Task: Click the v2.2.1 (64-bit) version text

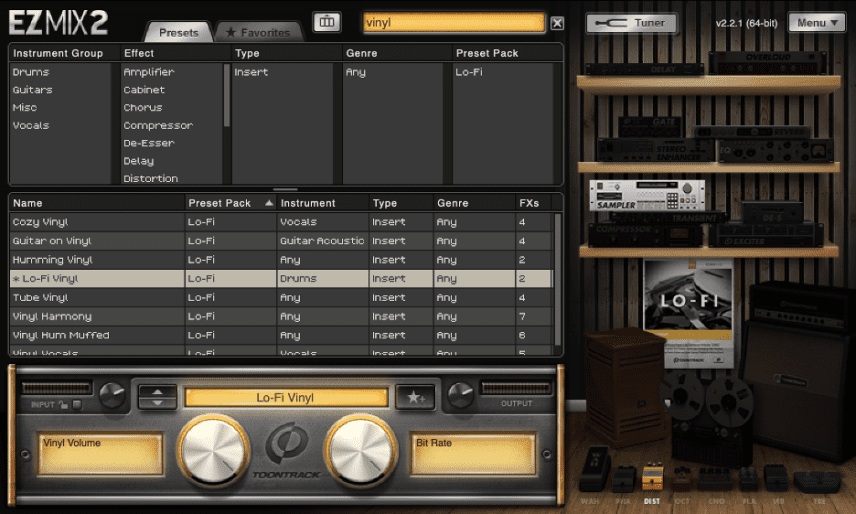Action: pyautogui.click(x=746, y=23)
